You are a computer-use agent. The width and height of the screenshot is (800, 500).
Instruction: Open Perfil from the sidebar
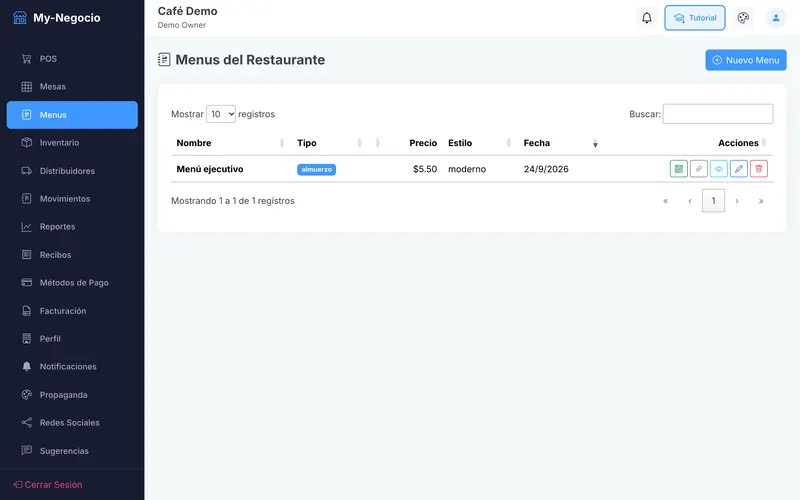click(72, 339)
